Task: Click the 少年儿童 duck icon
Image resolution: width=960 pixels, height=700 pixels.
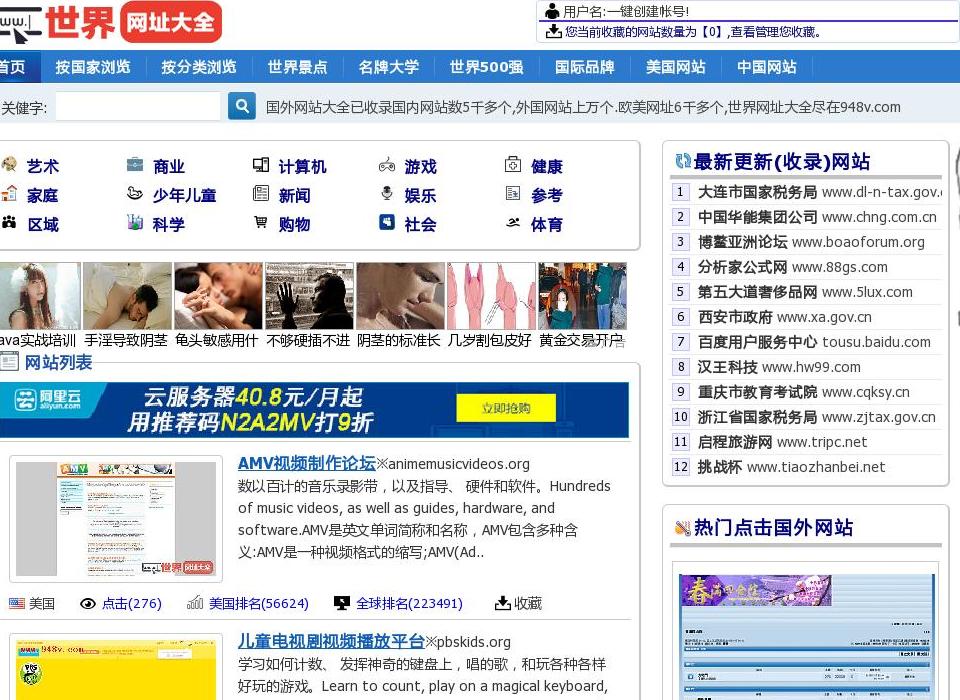Action: pyautogui.click(x=135, y=194)
